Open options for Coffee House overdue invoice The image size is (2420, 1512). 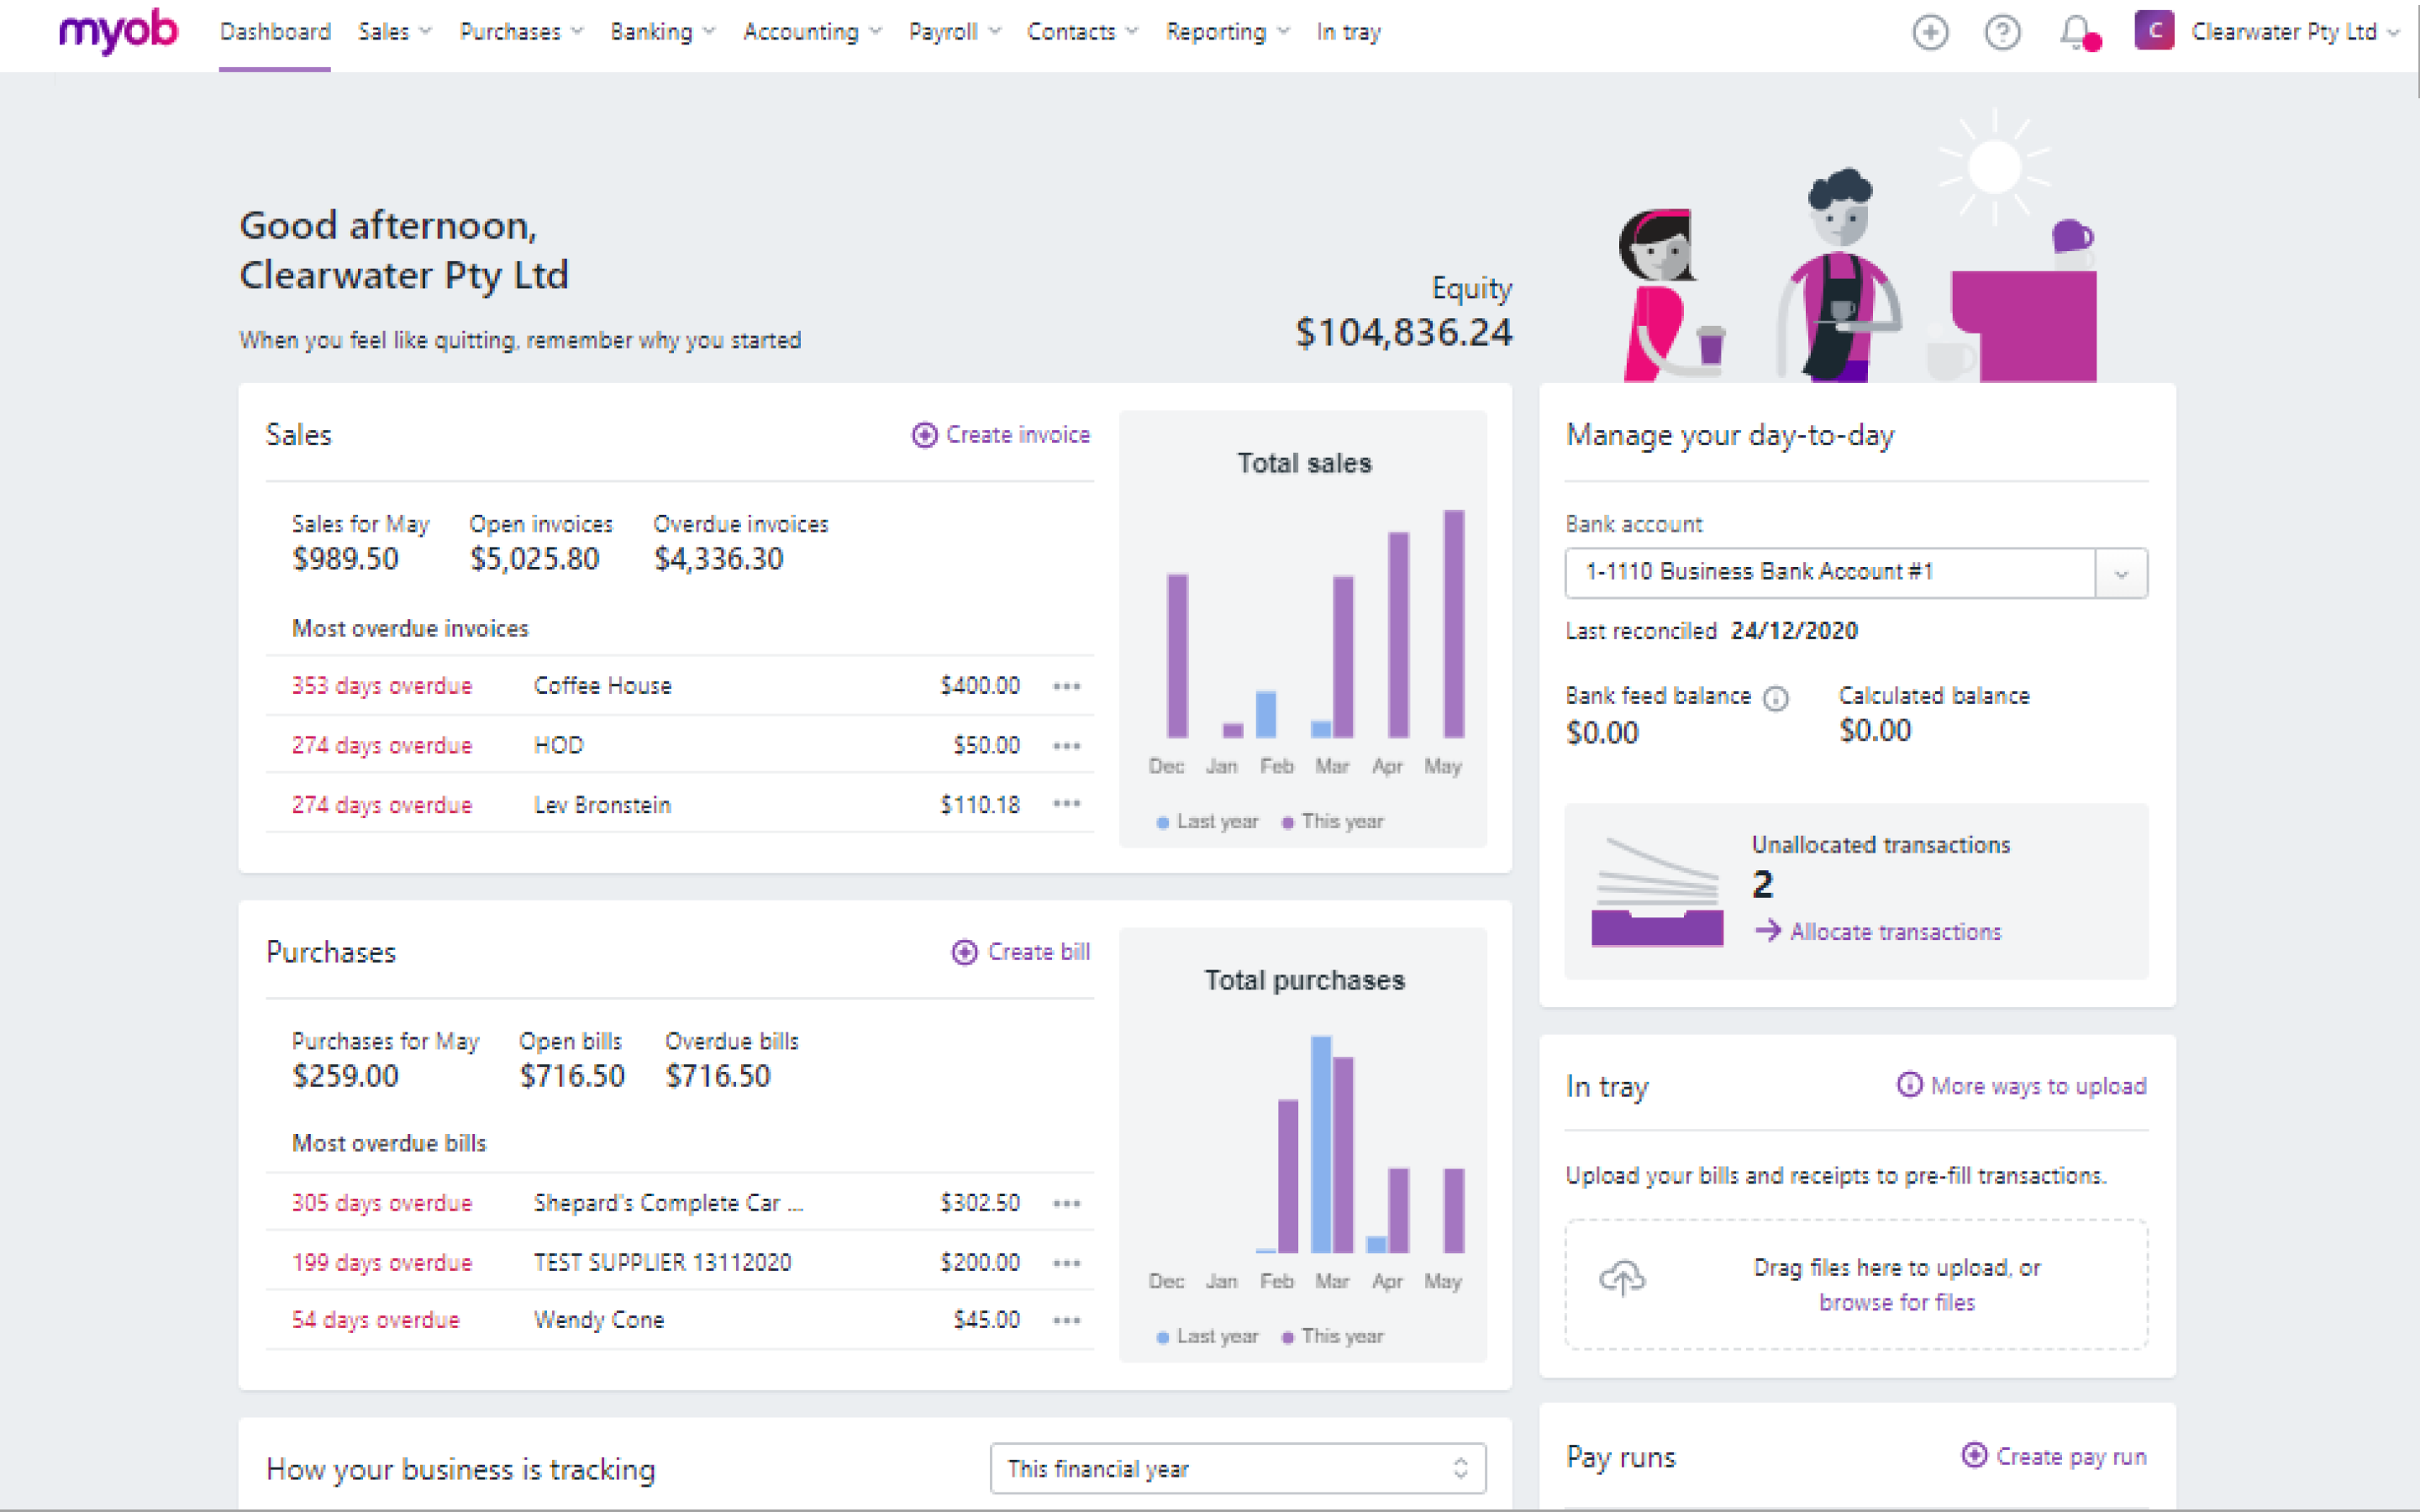point(1067,686)
